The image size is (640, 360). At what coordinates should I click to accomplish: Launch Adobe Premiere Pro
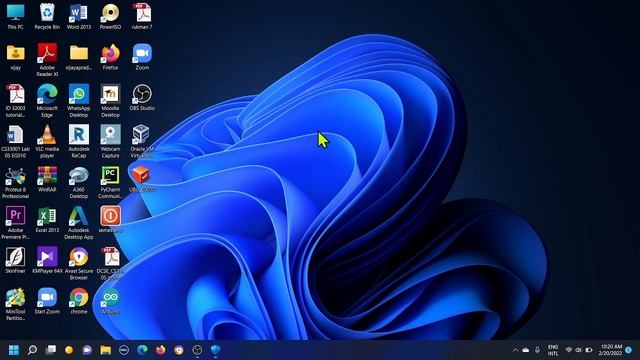(x=16, y=223)
